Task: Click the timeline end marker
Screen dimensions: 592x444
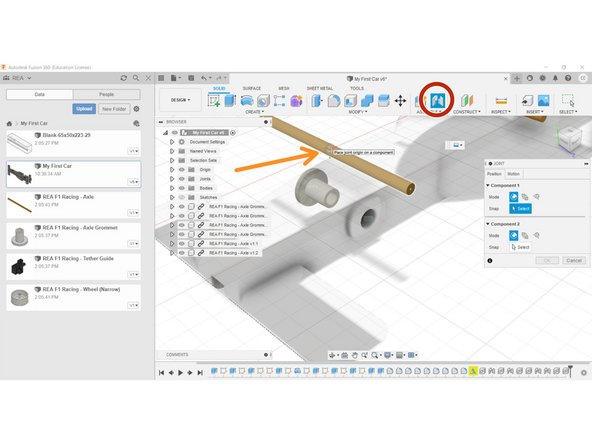Action: tap(570, 371)
